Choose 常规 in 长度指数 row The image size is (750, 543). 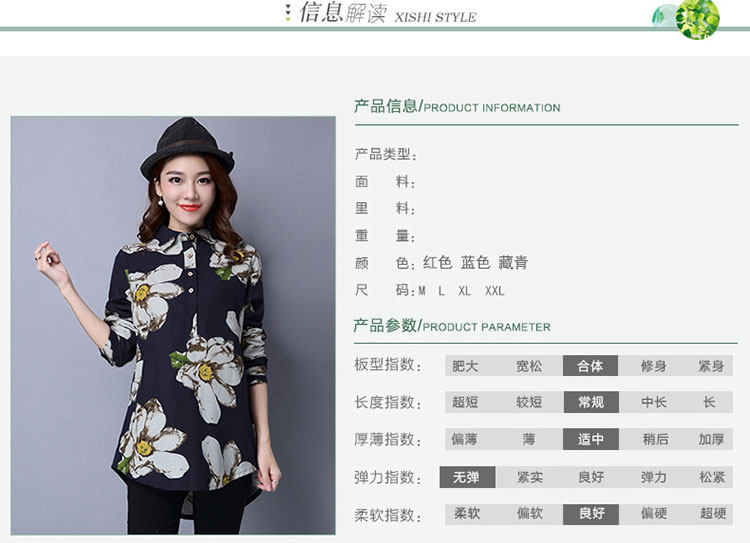pyautogui.click(x=591, y=402)
